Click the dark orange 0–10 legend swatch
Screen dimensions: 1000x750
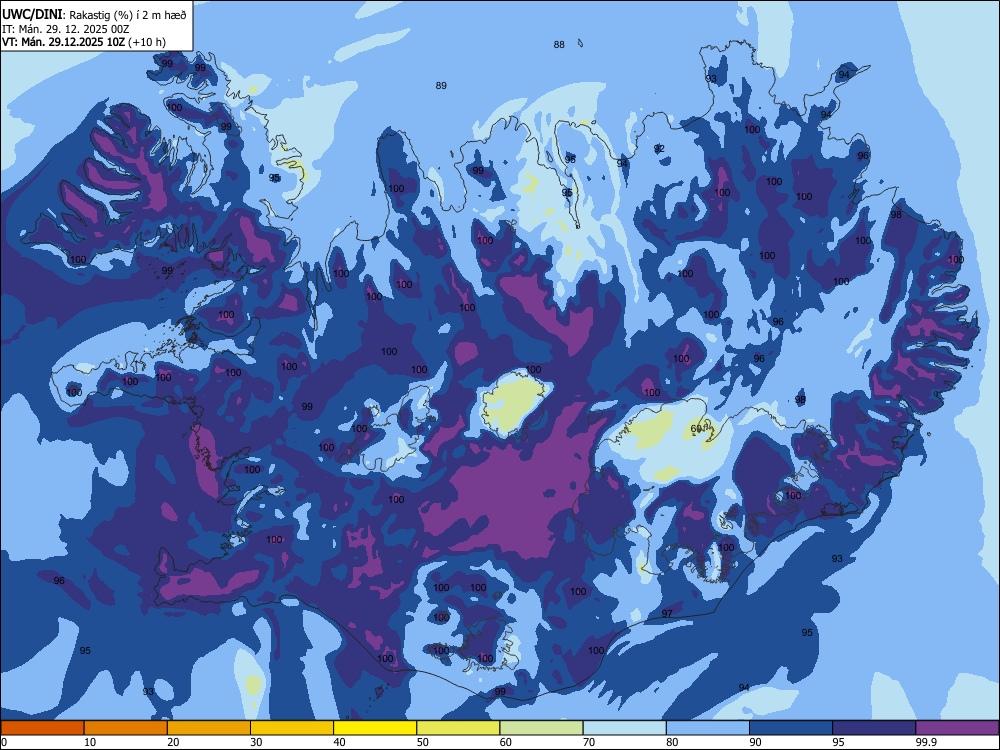coord(42,728)
